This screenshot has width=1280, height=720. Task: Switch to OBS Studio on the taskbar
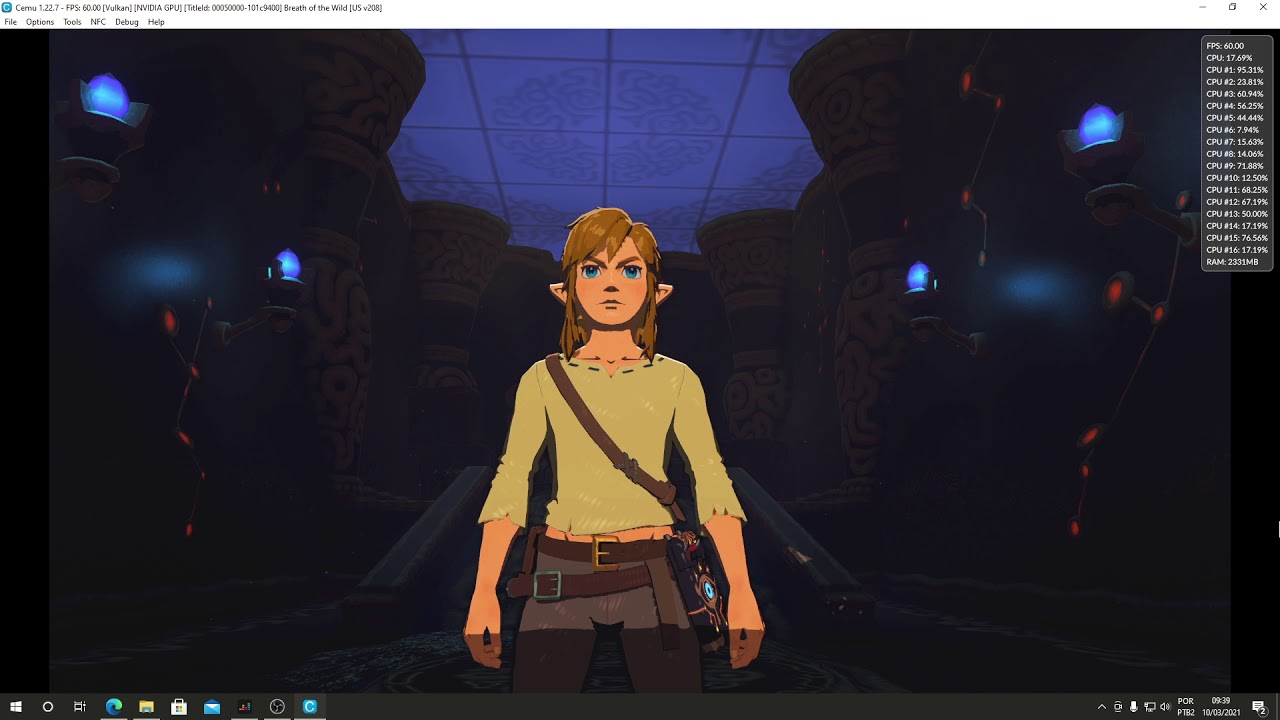(x=277, y=707)
